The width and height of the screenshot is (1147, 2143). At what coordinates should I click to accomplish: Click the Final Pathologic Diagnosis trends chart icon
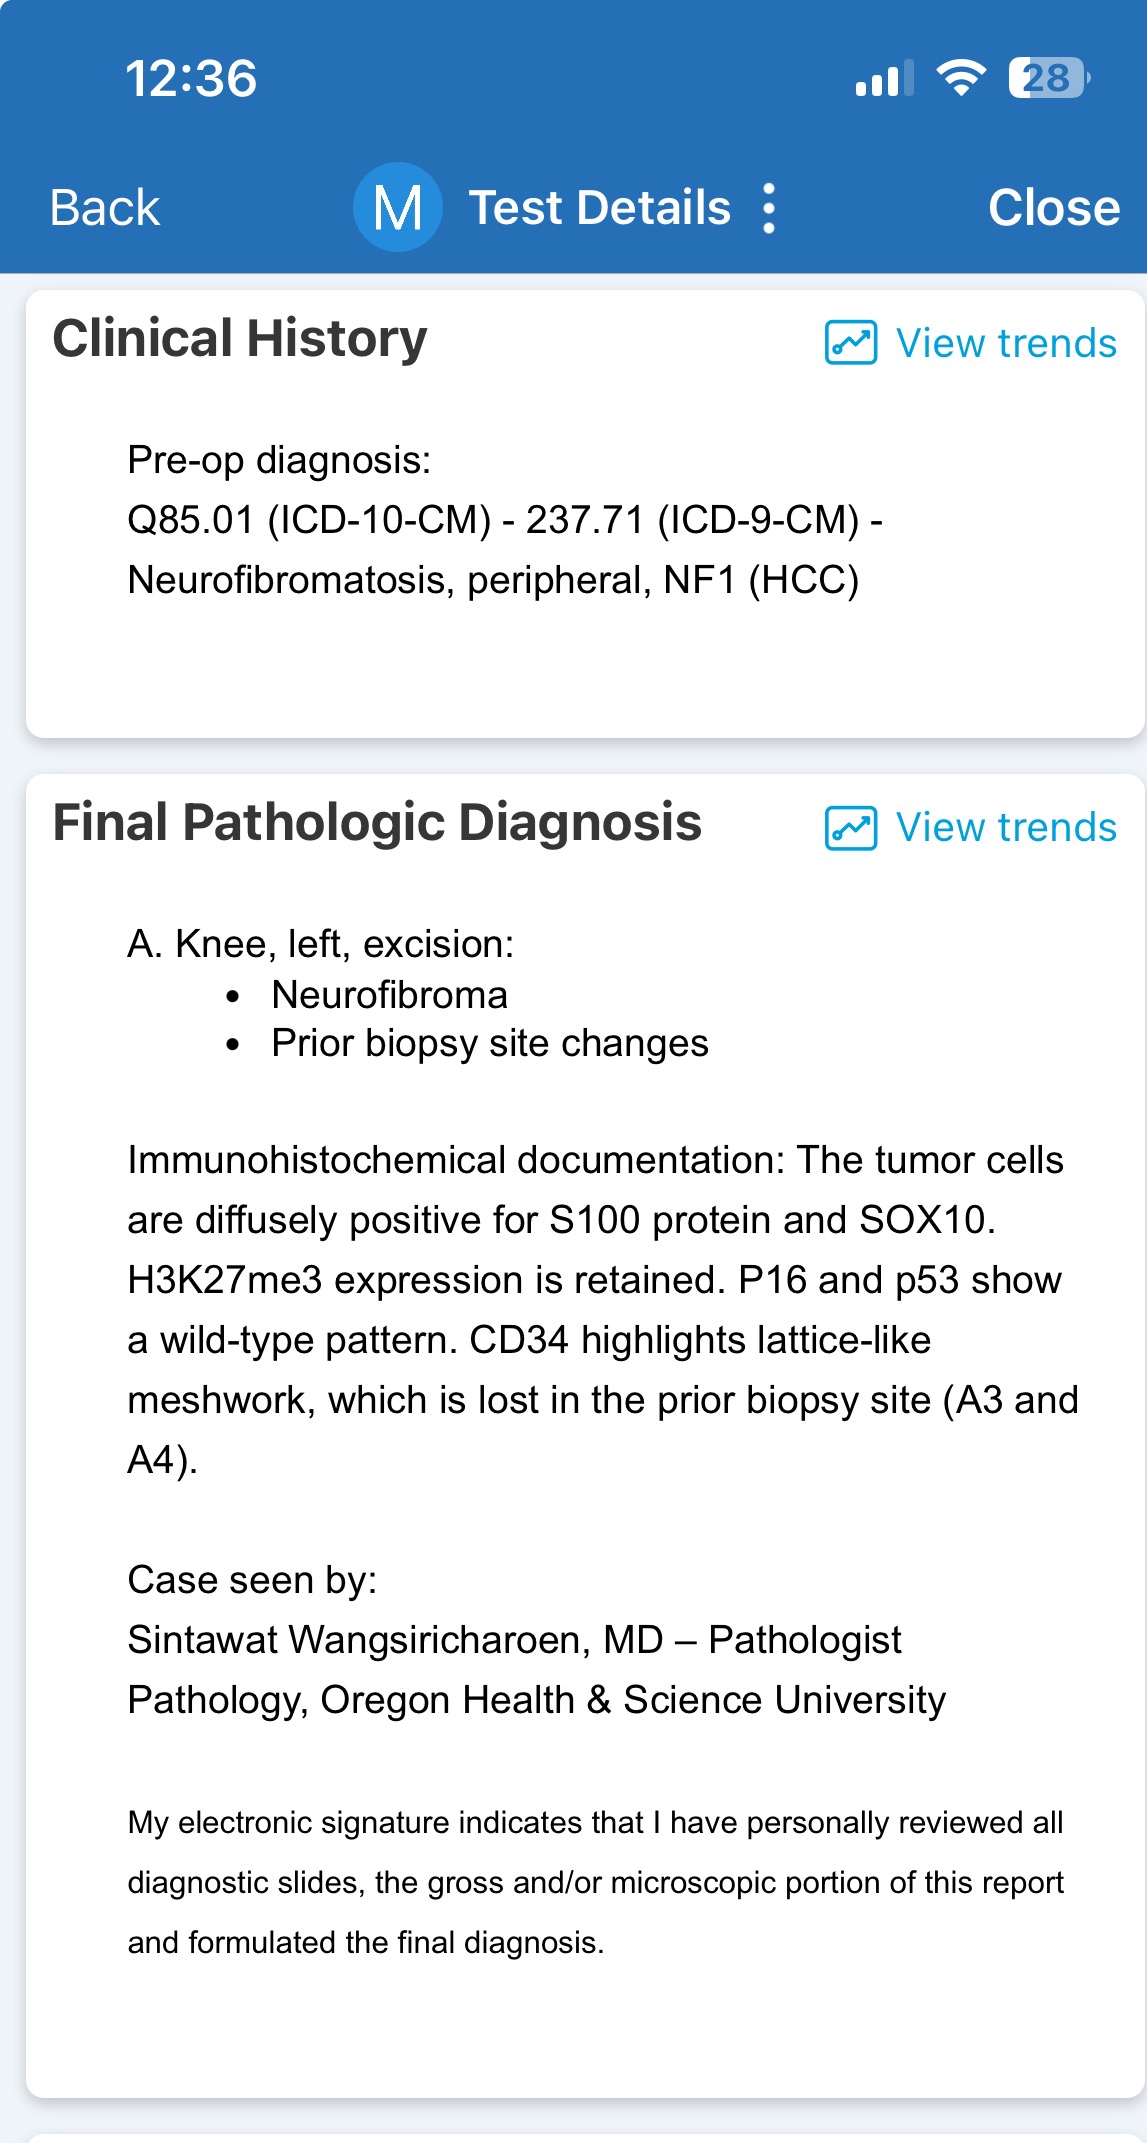(851, 828)
